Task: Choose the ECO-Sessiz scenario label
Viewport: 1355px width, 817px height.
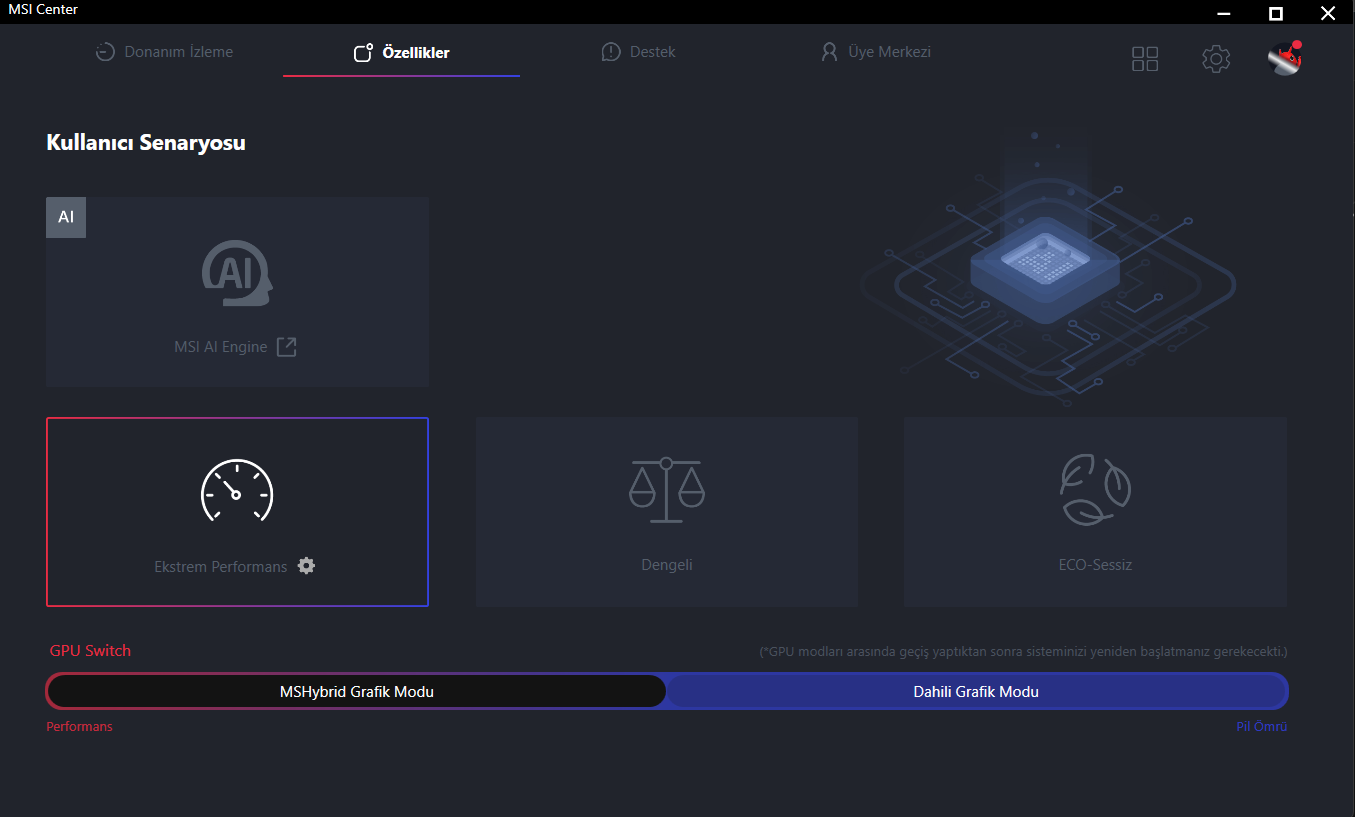Action: coord(1096,565)
